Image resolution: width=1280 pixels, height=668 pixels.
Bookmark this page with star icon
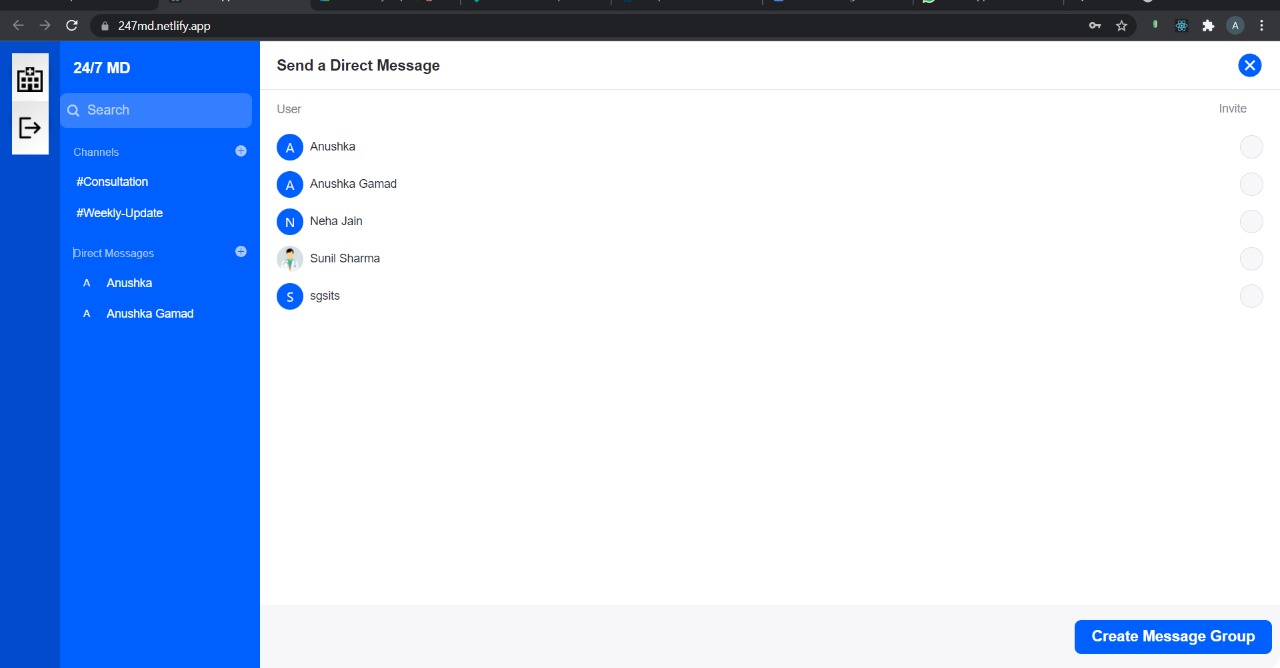[1122, 26]
